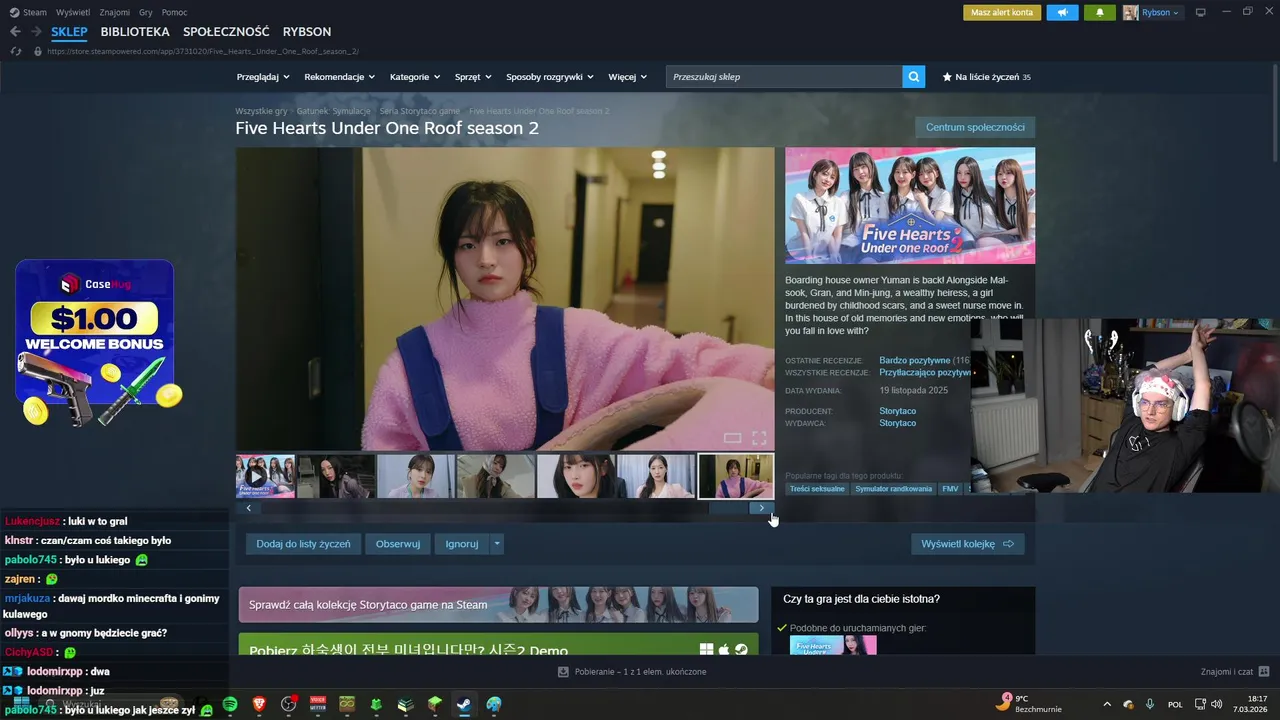This screenshot has width=1280, height=720.
Task: Open the Gry menu
Action: pyautogui.click(x=146, y=12)
